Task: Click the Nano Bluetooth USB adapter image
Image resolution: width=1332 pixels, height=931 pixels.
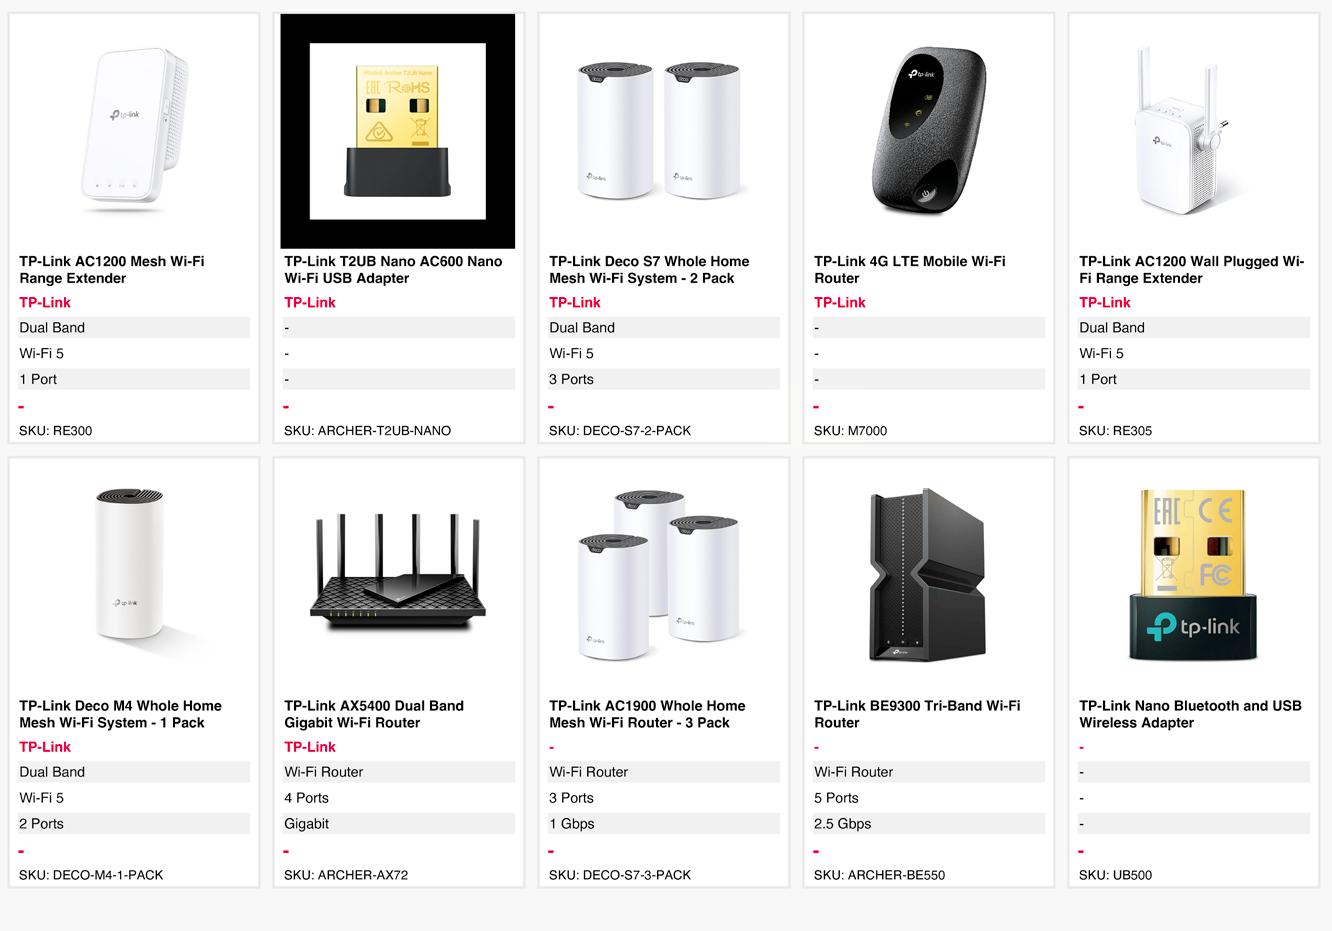Action: click(1193, 574)
